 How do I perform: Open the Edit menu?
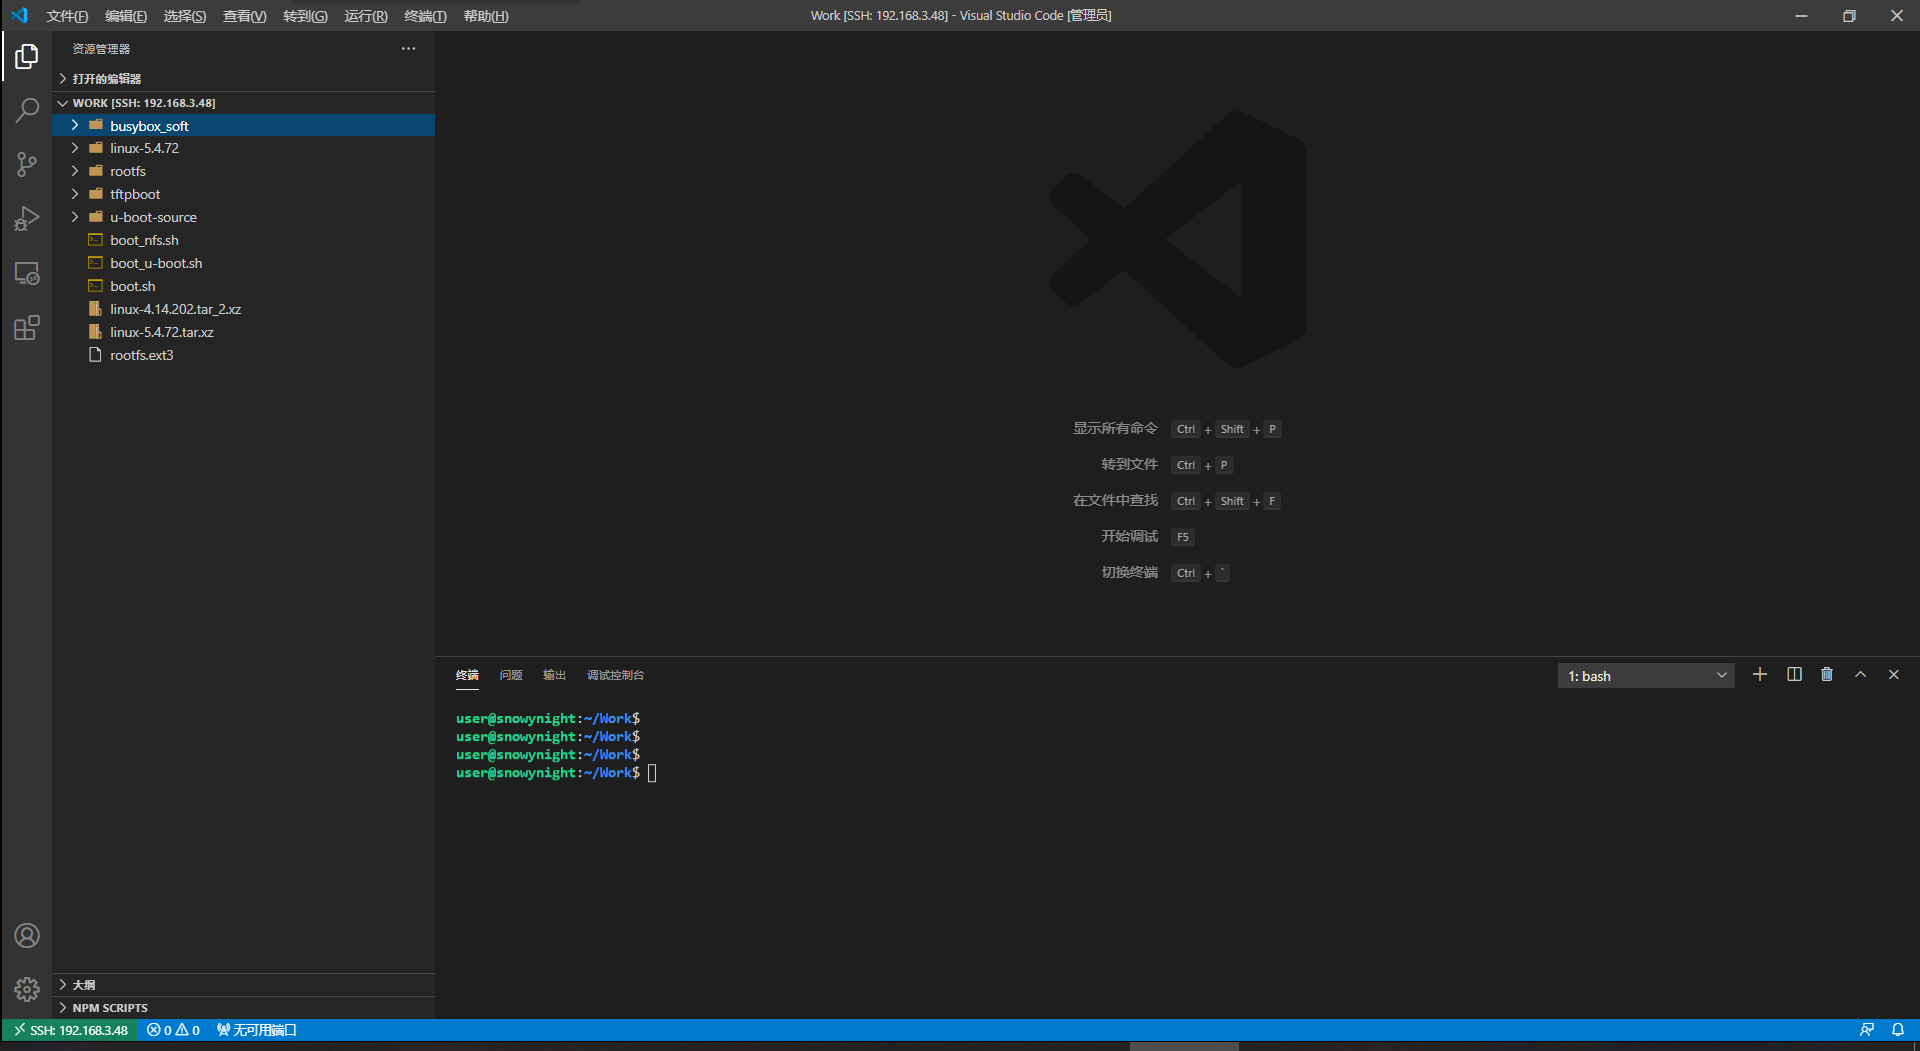tap(126, 16)
